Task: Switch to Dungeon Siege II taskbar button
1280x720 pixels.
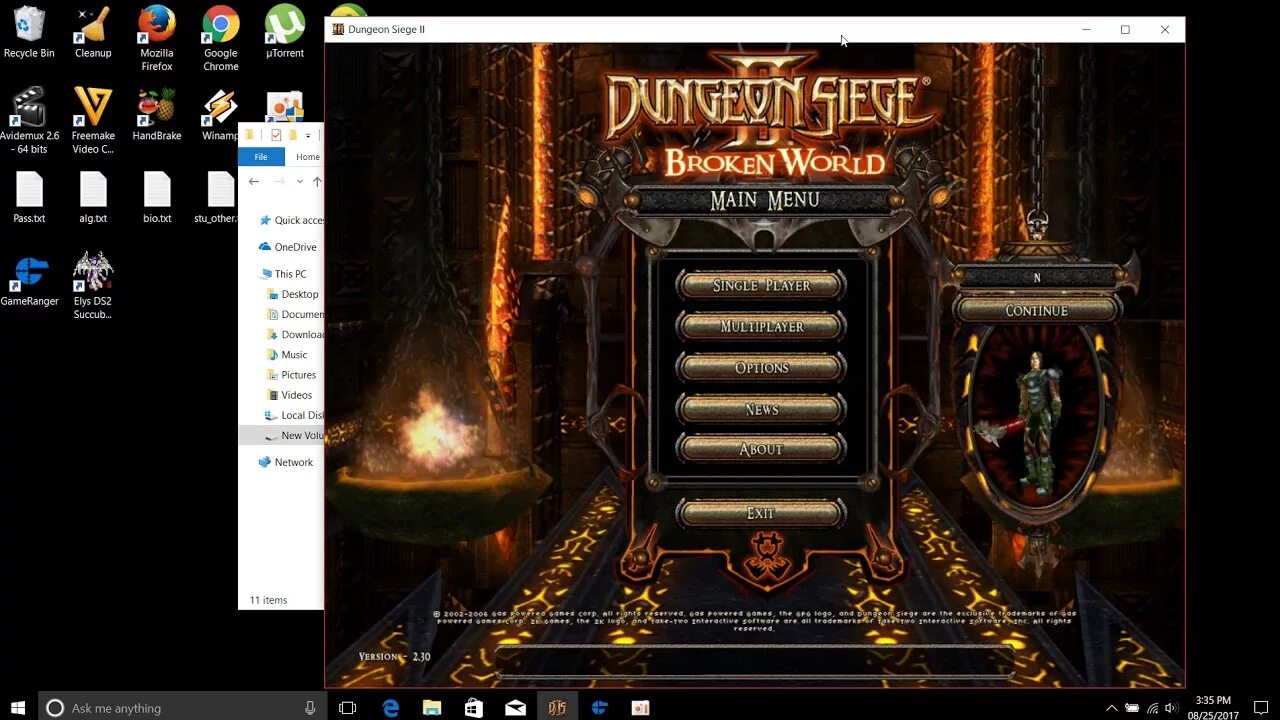Action: click(557, 707)
